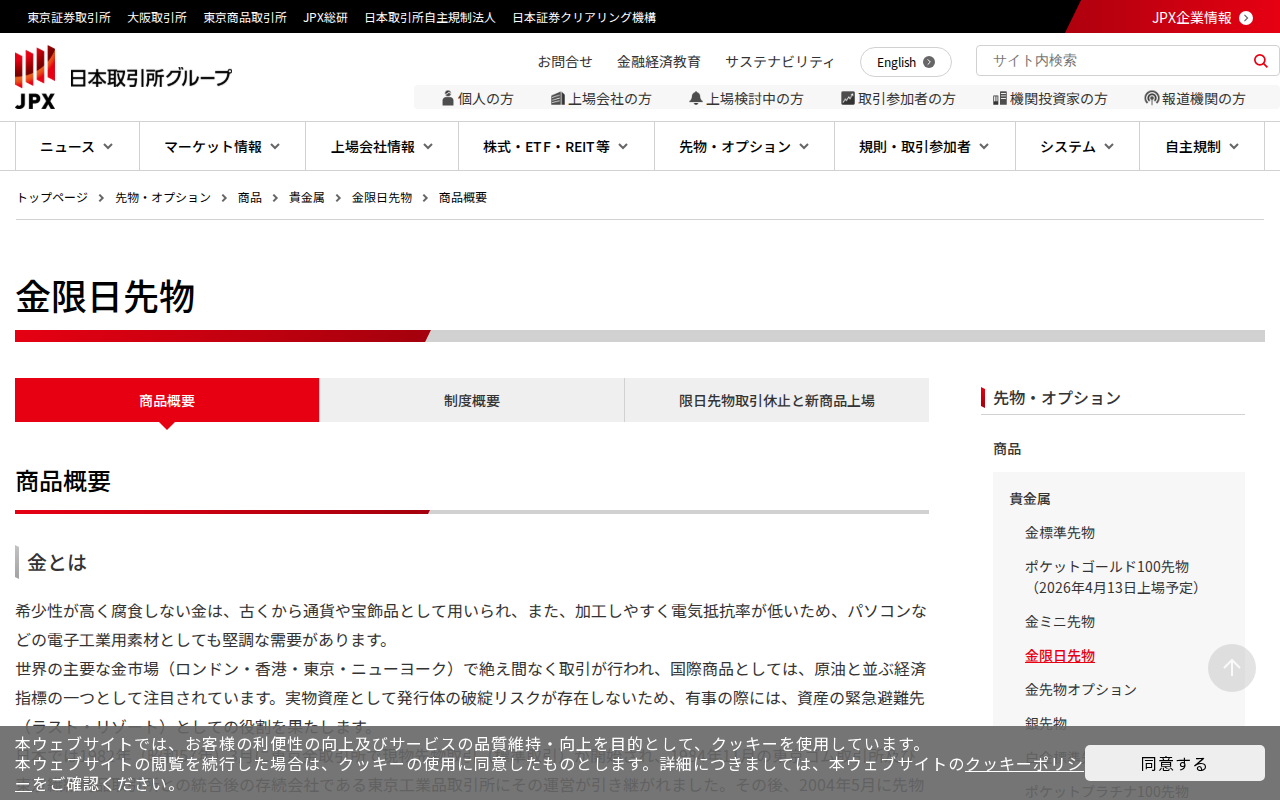Click トップページ breadcrumb

(52, 198)
